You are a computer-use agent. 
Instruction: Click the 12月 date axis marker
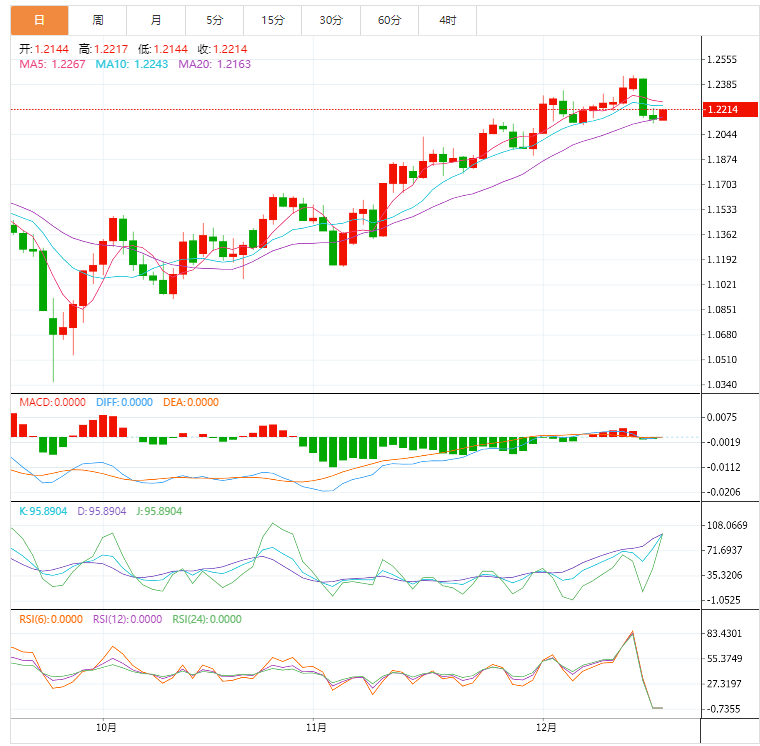[546, 727]
